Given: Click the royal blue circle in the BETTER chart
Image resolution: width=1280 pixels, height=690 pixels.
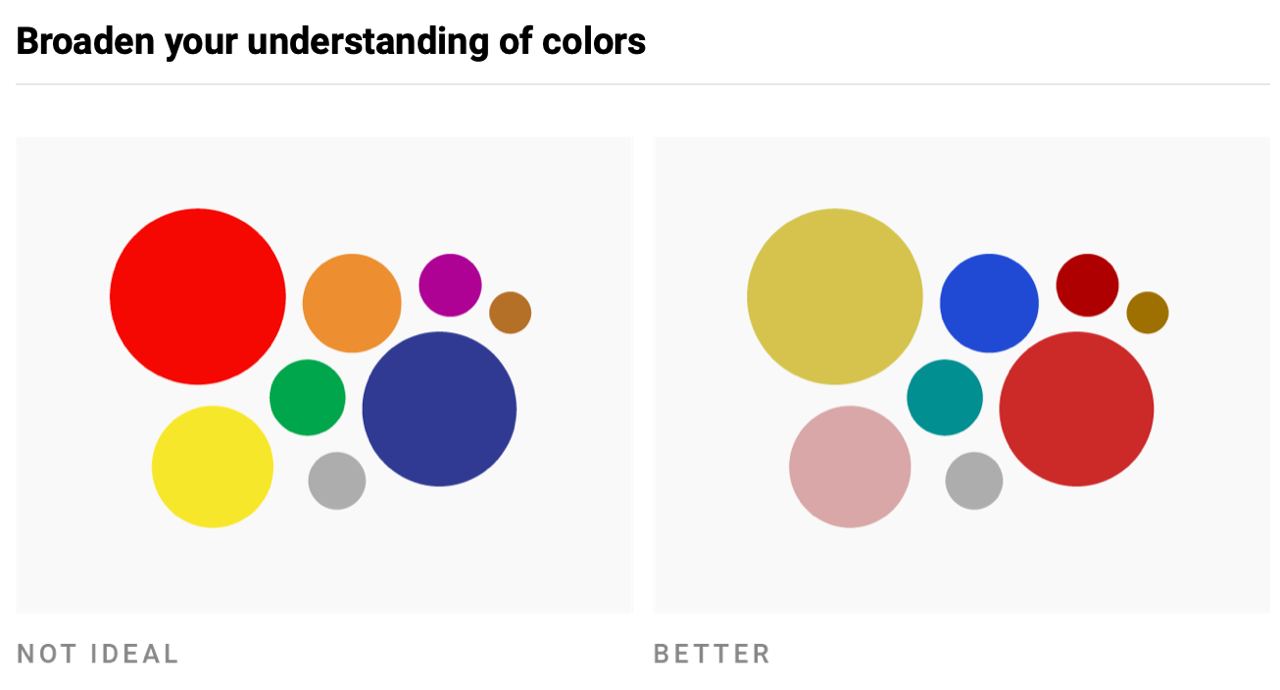Looking at the screenshot, I should point(989,303).
